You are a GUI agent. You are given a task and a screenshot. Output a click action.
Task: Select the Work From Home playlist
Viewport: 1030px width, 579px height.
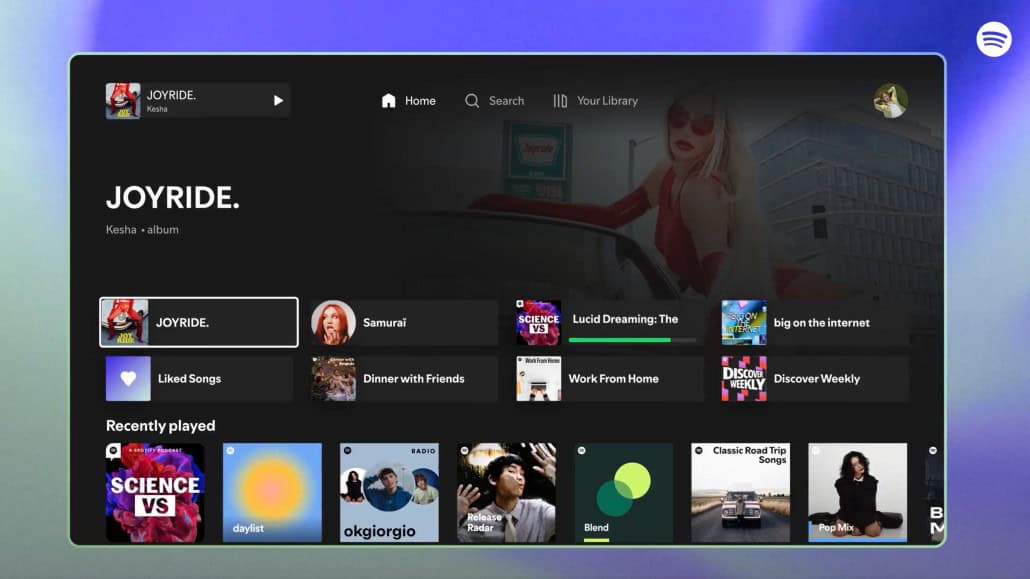[x=609, y=379]
